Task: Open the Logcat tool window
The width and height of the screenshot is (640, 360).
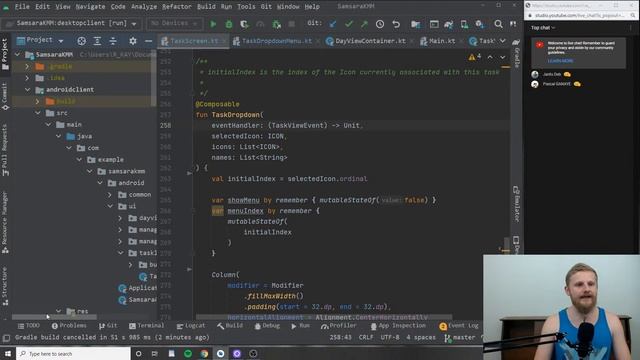Action: pos(191,326)
